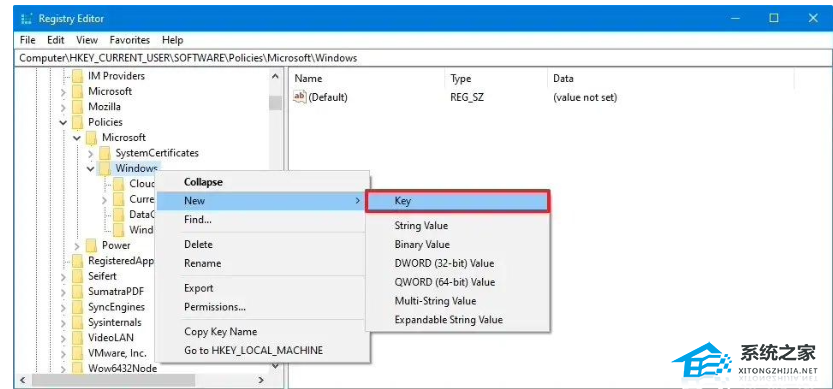Click the (value not set) data cell
Screen dimensions: 833x389
585,97
